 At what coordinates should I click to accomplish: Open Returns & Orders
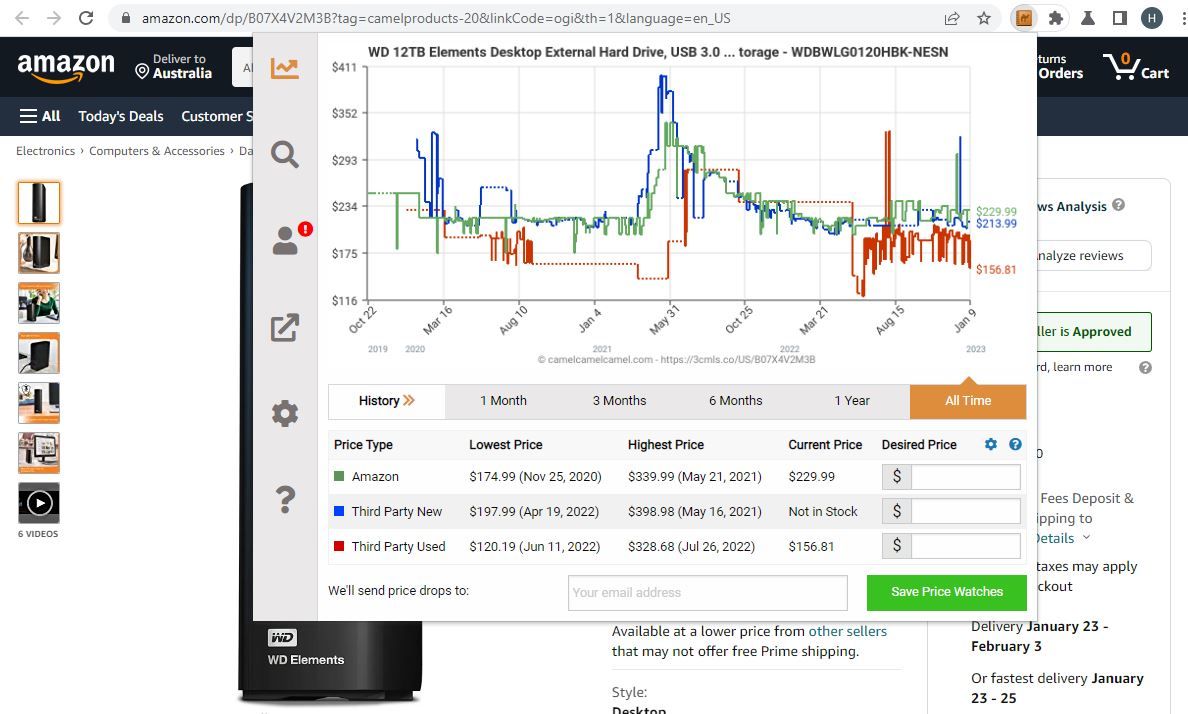[1060, 67]
